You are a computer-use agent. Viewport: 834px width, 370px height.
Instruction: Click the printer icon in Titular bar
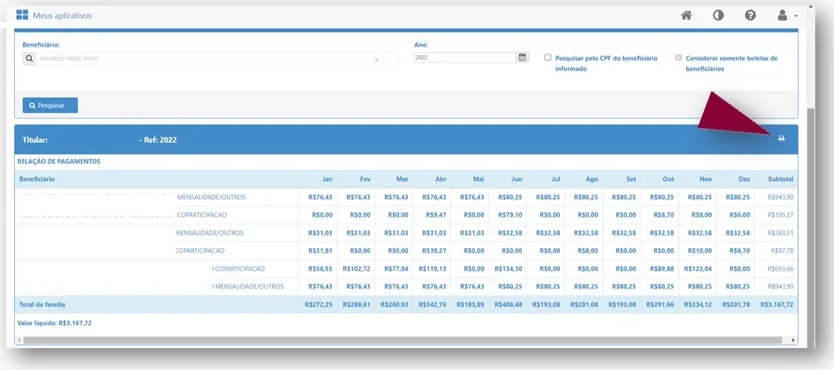(x=781, y=139)
